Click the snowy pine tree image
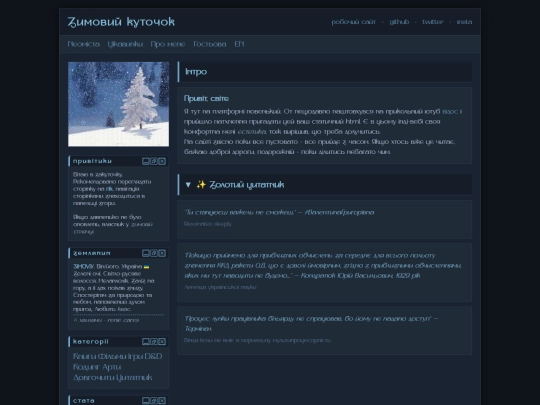 tap(118, 104)
